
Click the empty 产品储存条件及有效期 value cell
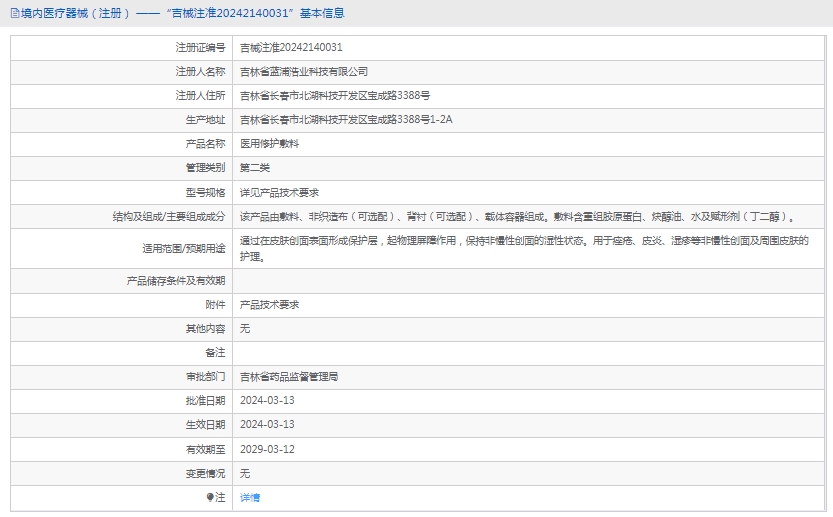pos(529,281)
